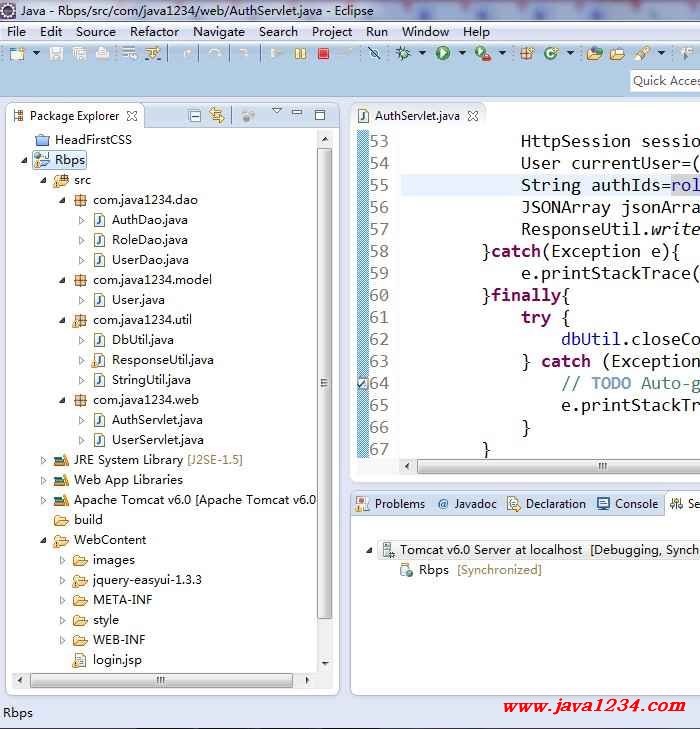Click the Suspend debug toolbar icon
The image size is (700, 729).
point(300,54)
